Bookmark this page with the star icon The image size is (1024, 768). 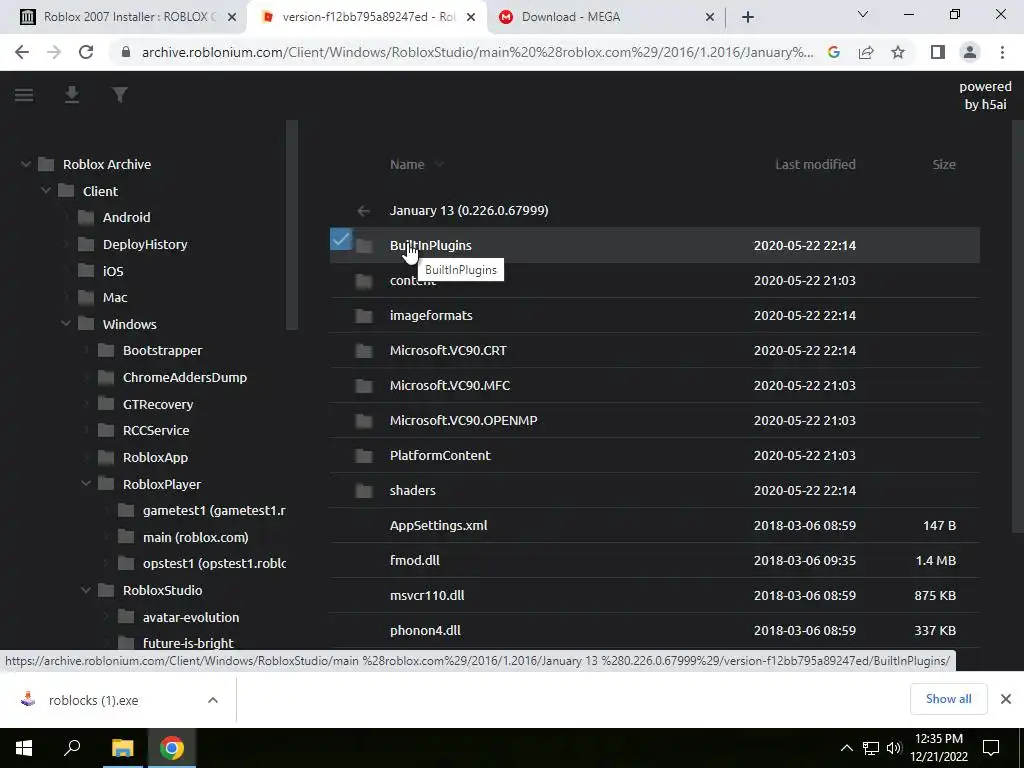[x=898, y=52]
